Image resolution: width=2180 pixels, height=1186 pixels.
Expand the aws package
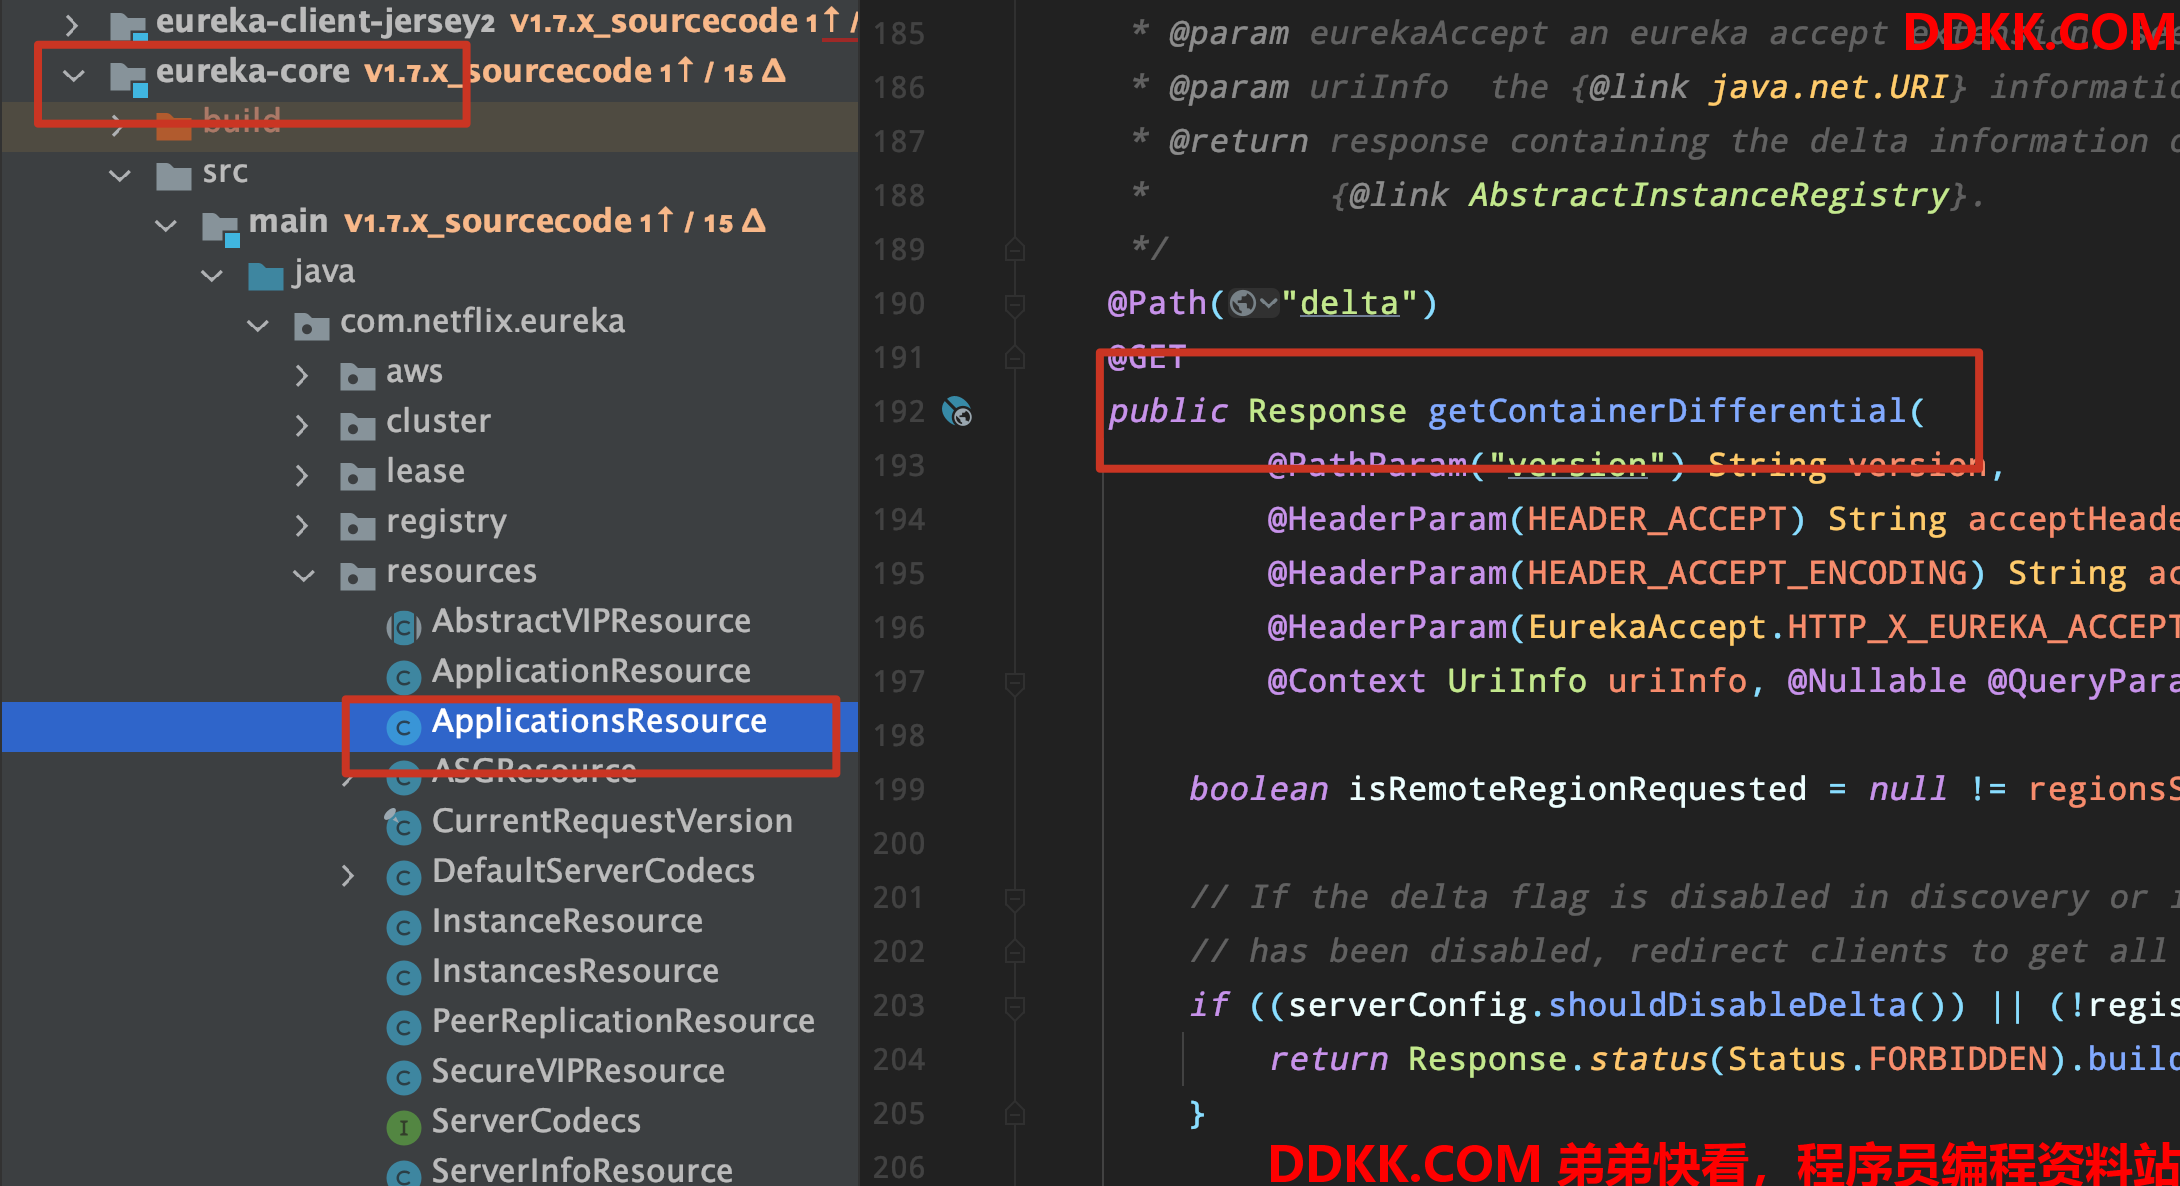[x=302, y=375]
